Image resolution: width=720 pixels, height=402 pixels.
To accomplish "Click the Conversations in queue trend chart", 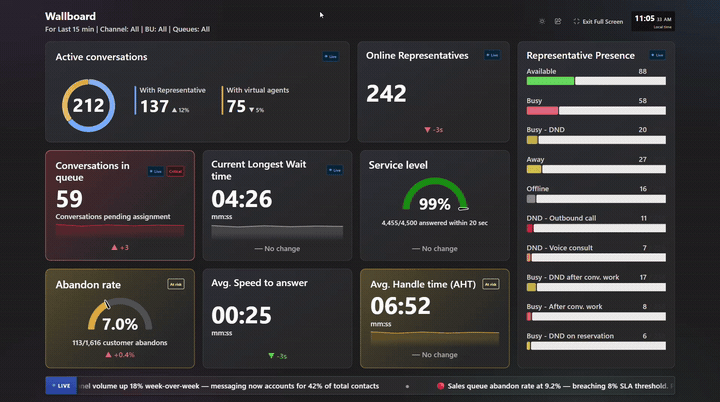I will tap(120, 230).
